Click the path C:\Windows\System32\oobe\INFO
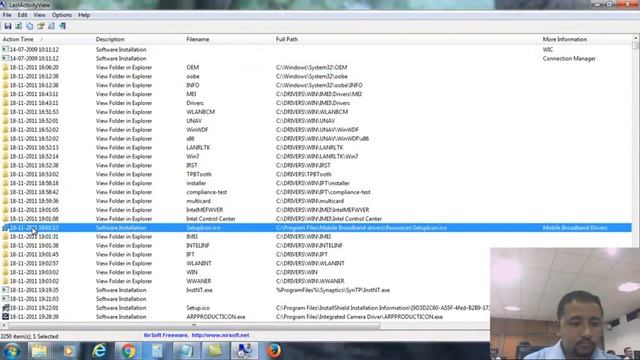Screen dimensions: 640x360 [x=319, y=85]
